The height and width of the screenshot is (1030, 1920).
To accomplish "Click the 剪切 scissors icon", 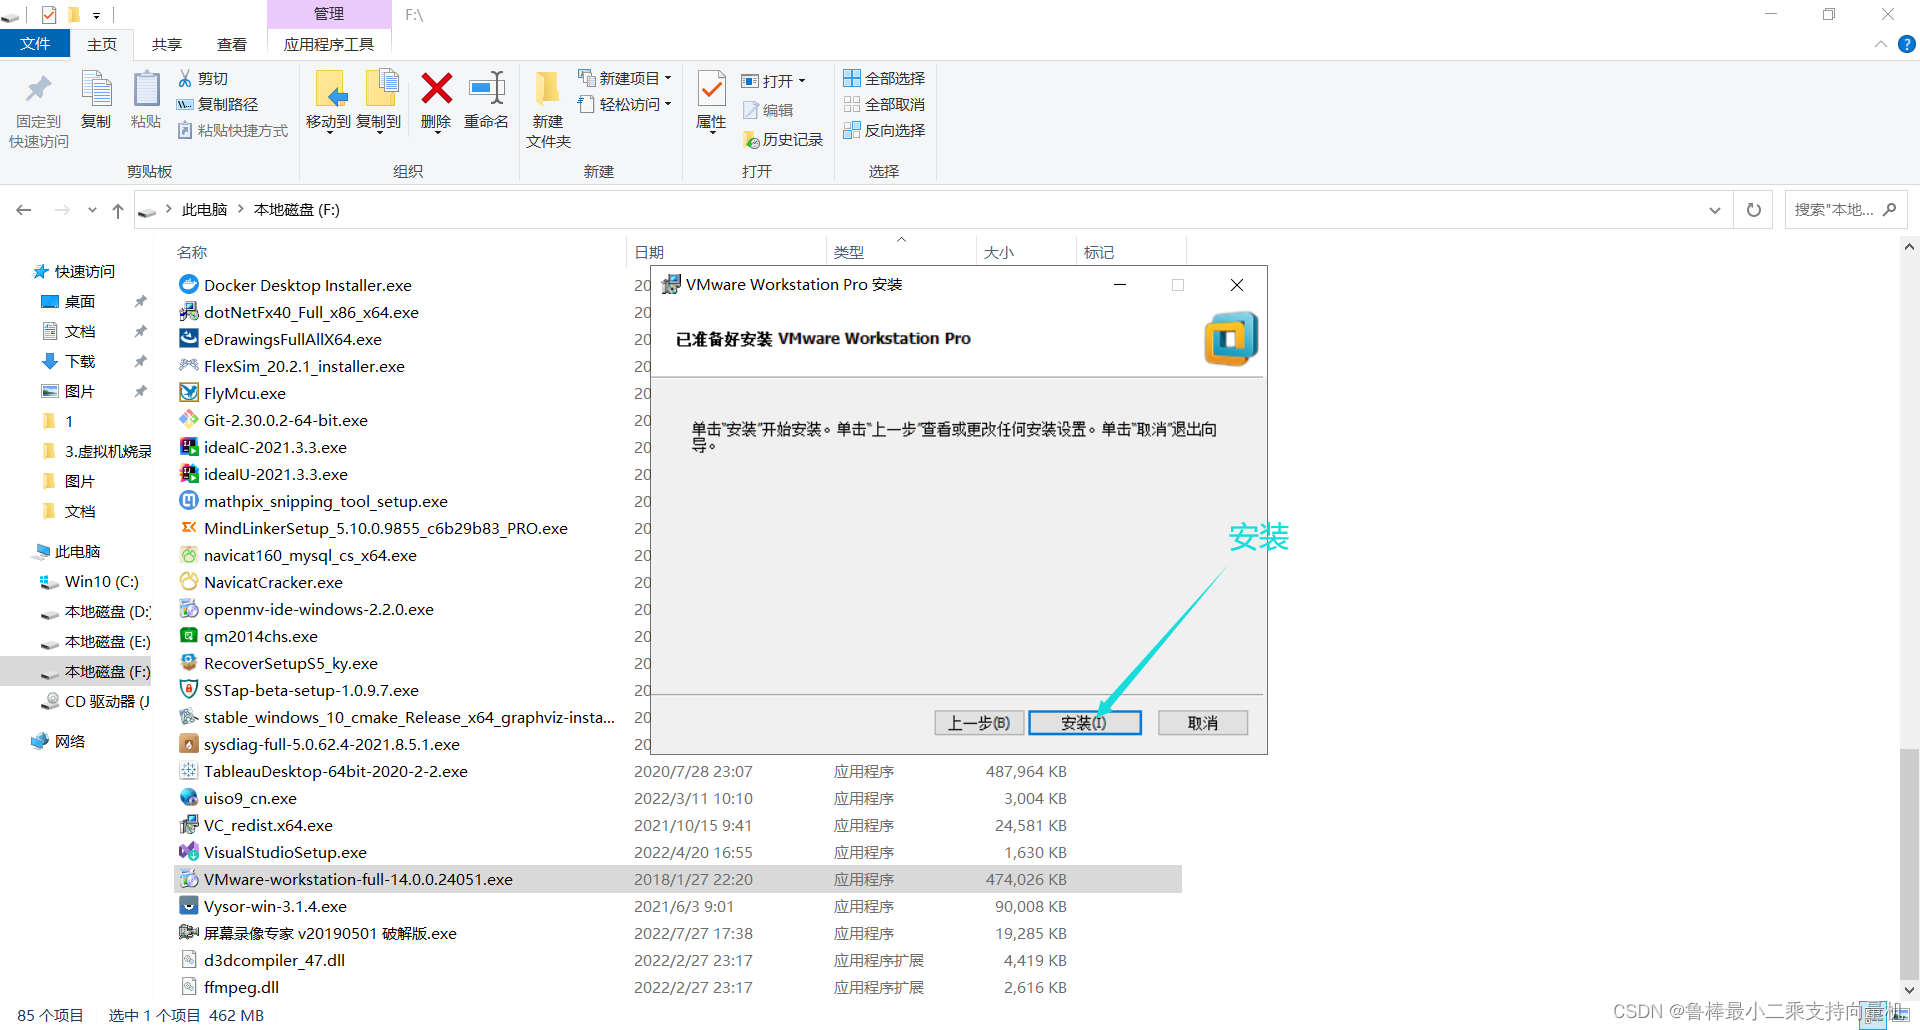I will coord(185,78).
